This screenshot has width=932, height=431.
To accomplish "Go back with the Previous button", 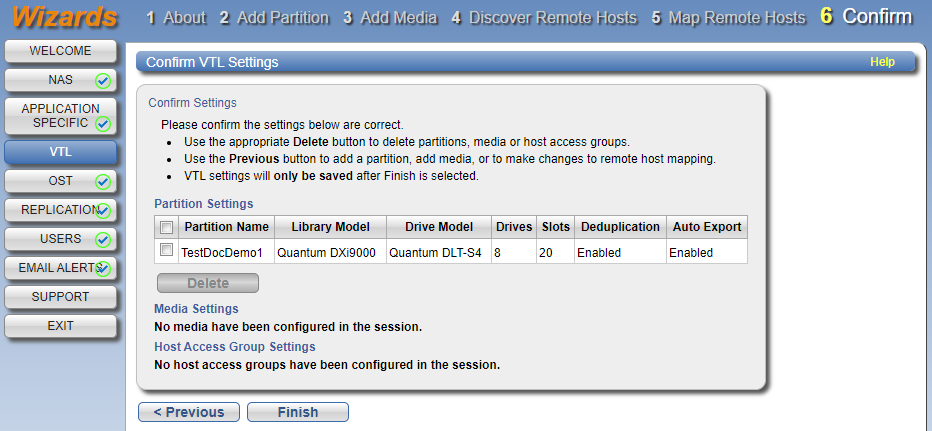I will (189, 412).
